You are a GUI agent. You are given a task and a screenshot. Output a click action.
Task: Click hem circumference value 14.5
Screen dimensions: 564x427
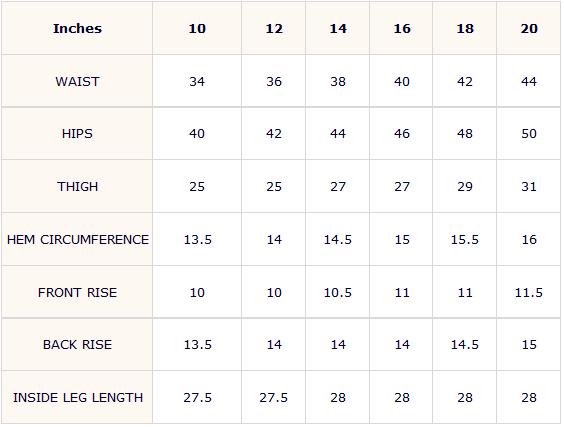coord(338,239)
